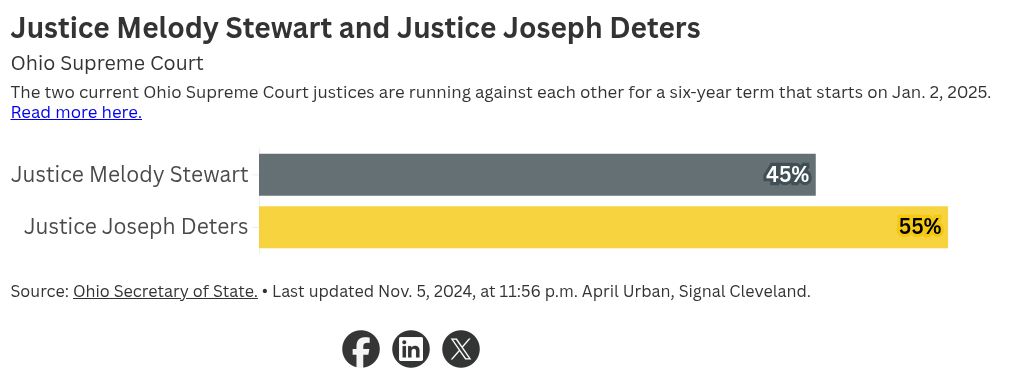This screenshot has width=1020, height=390.
Task: Open the Ohio Secretary of State source link
Action: 165,291
